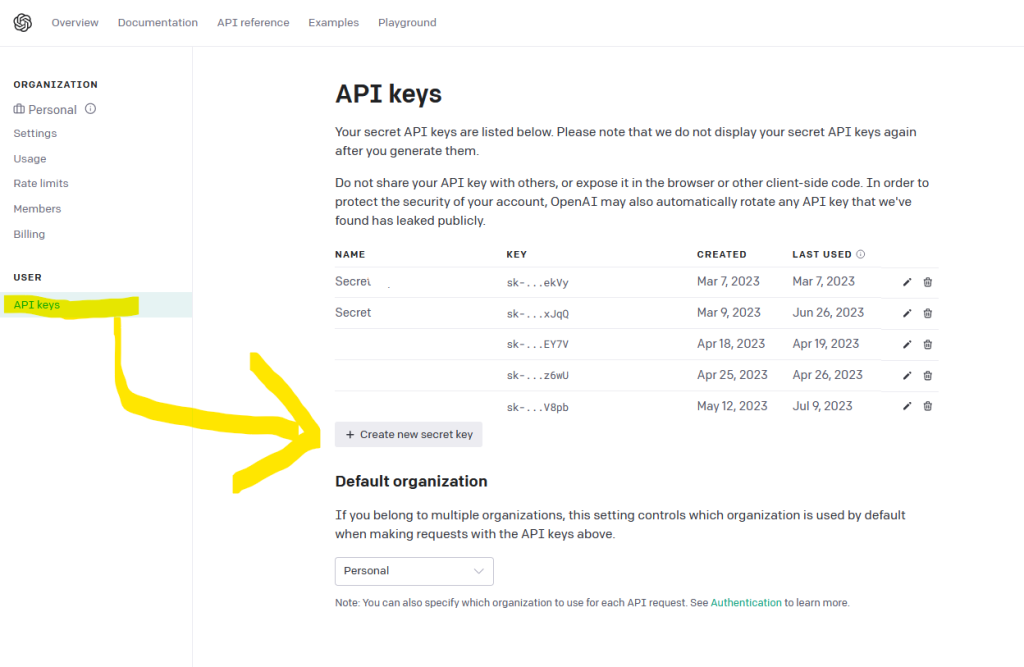Open organization Settings in the sidebar
This screenshot has width=1024, height=667.
35,133
